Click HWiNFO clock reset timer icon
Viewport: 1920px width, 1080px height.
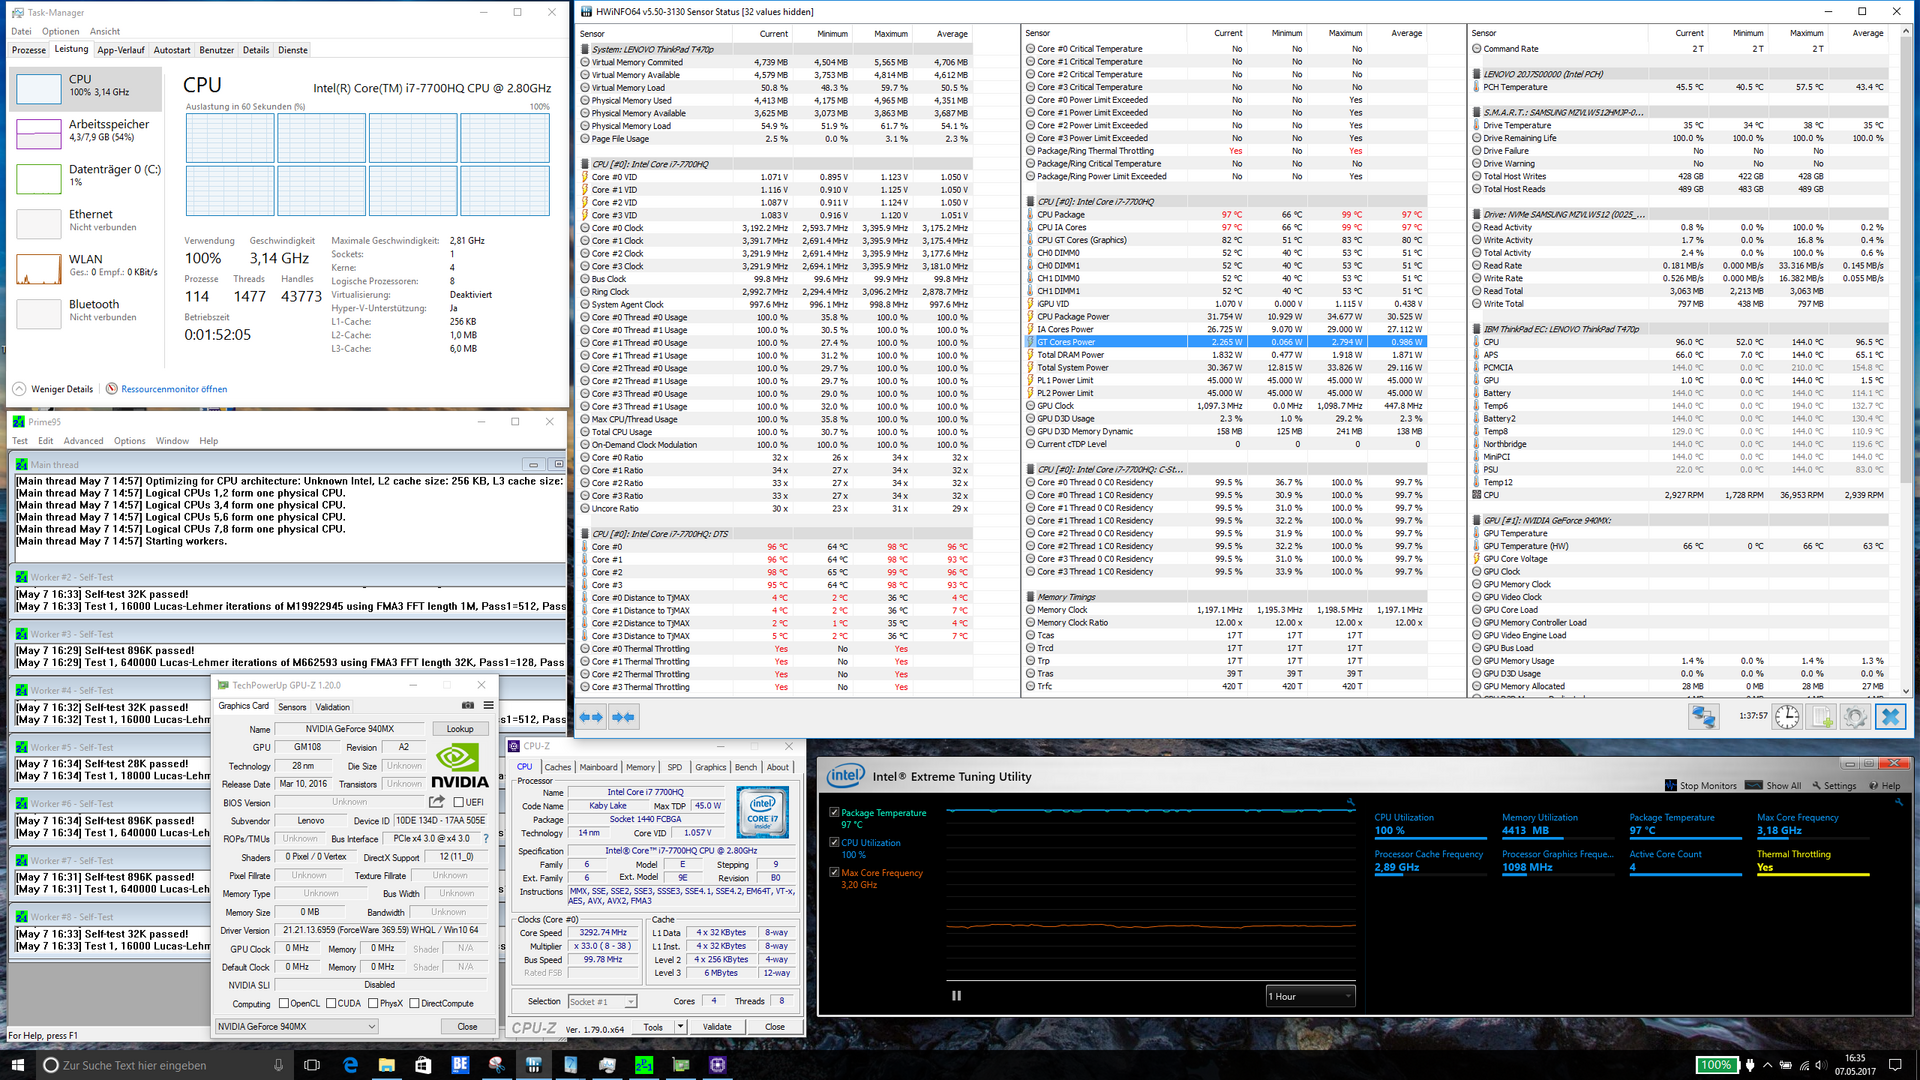(x=1787, y=717)
